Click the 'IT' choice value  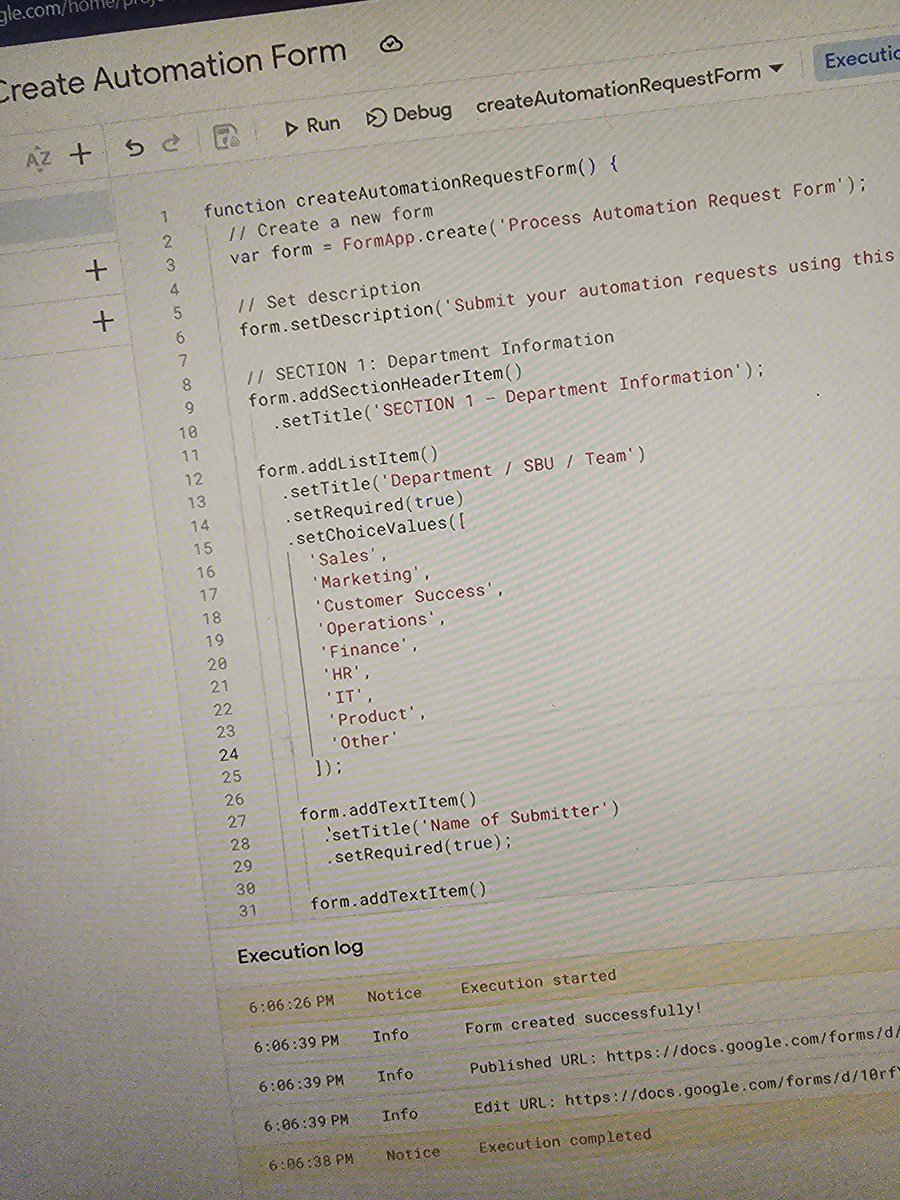click(x=351, y=696)
